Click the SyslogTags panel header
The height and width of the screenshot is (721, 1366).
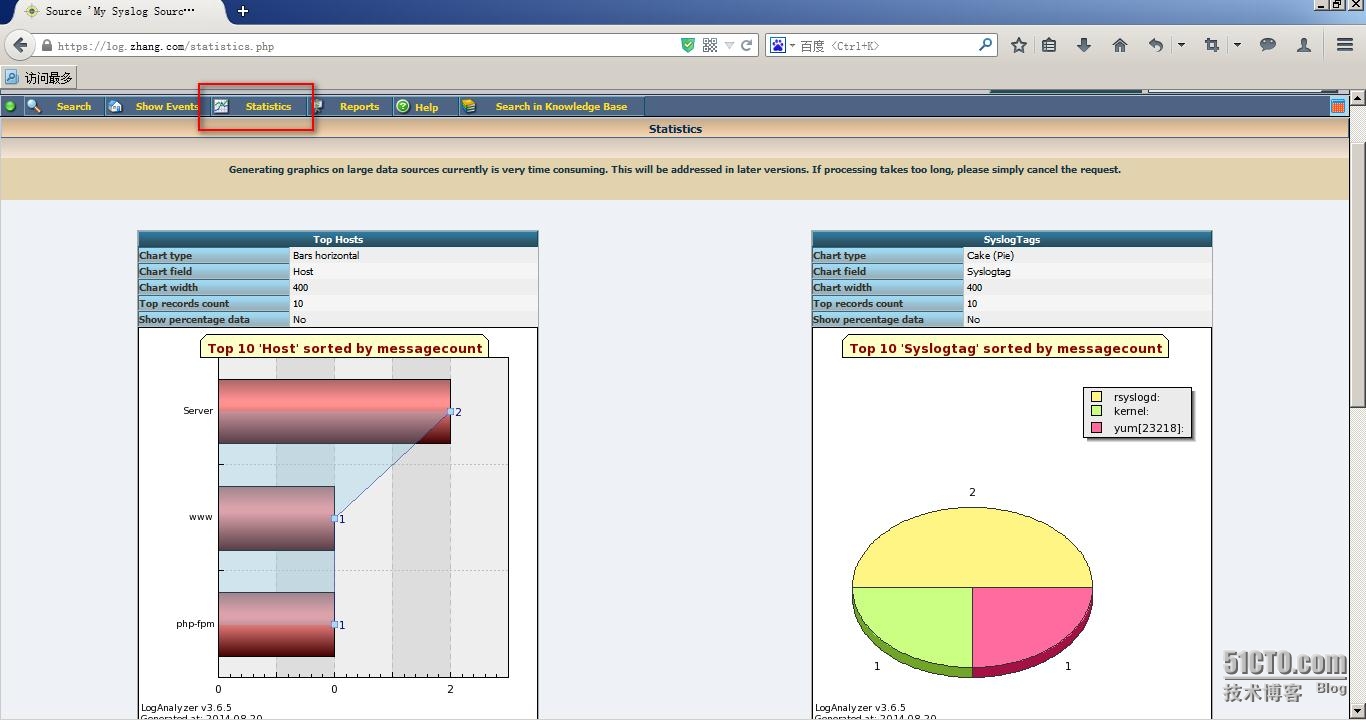click(x=1012, y=239)
